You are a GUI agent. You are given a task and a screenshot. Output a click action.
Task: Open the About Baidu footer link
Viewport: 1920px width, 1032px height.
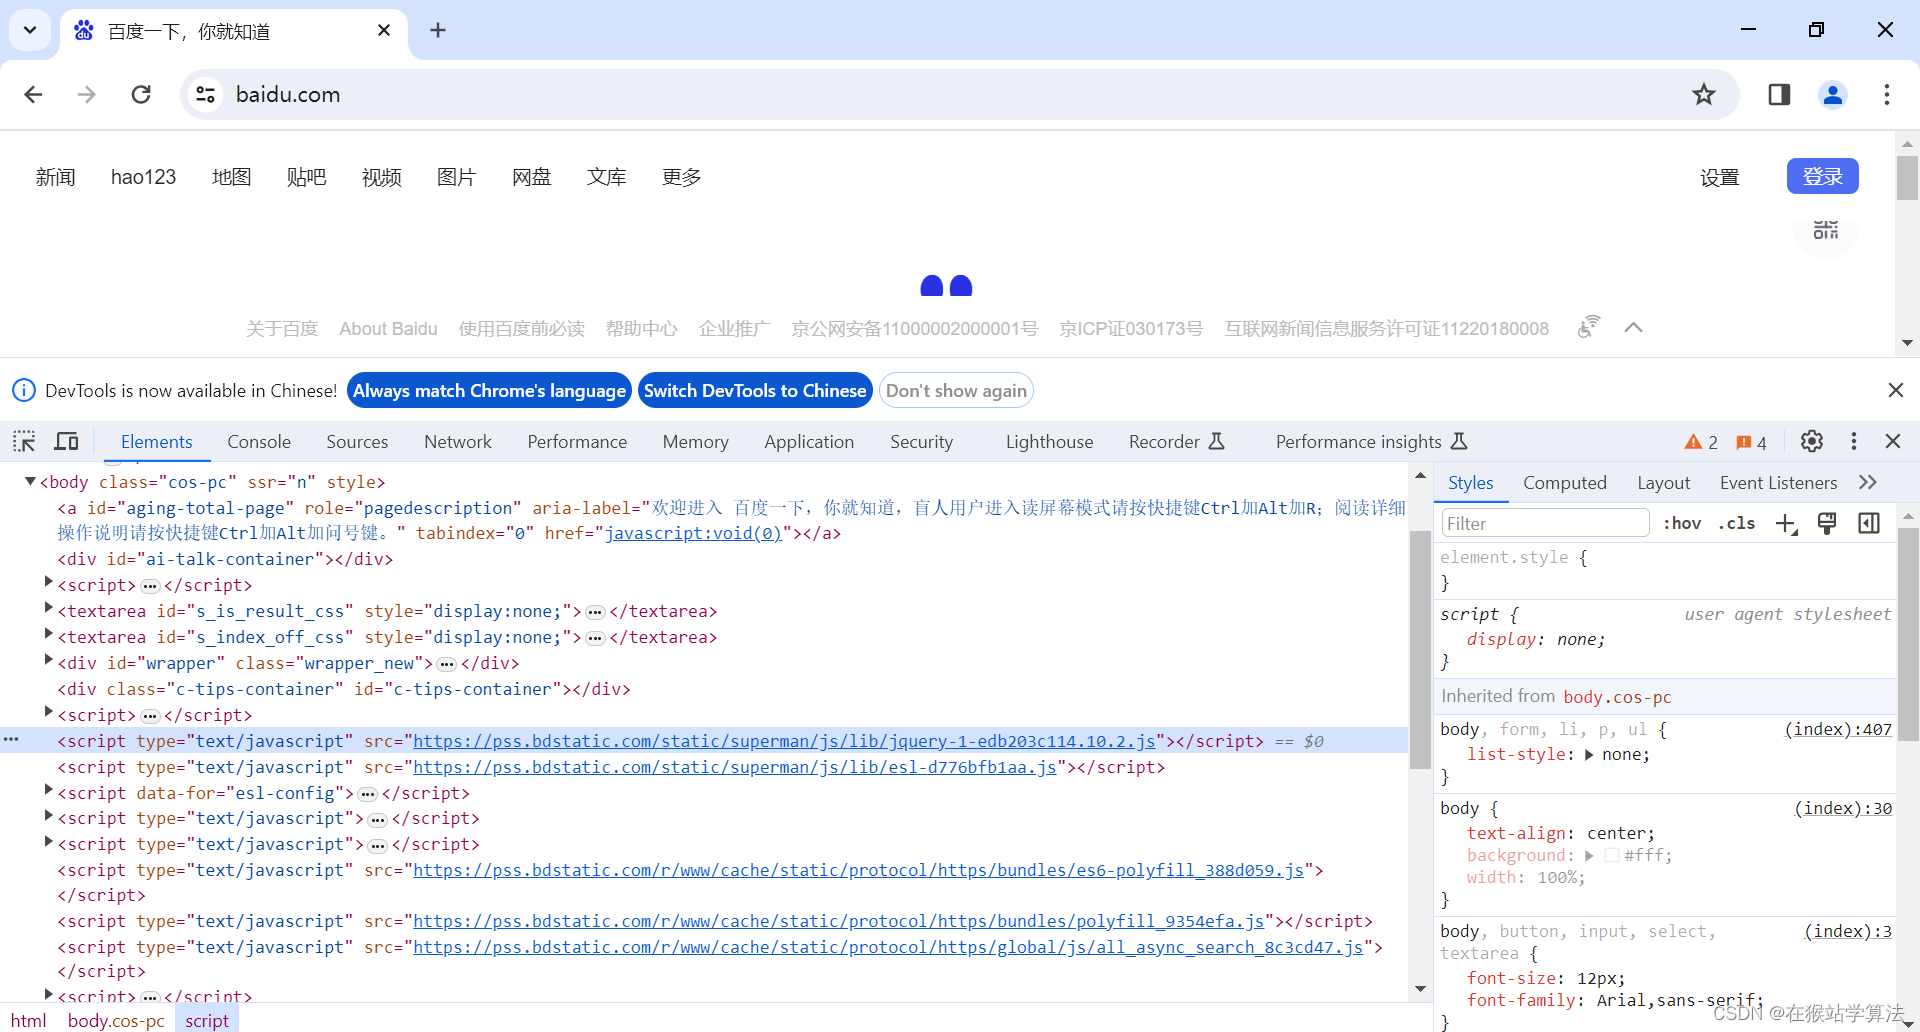pos(388,328)
